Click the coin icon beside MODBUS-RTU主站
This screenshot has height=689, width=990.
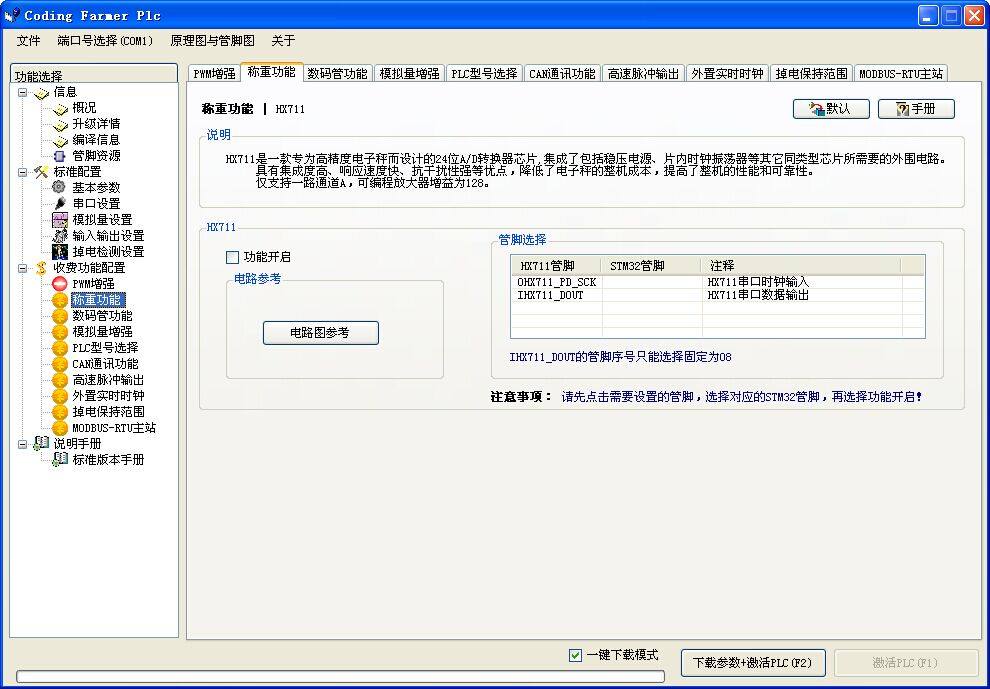(60, 428)
